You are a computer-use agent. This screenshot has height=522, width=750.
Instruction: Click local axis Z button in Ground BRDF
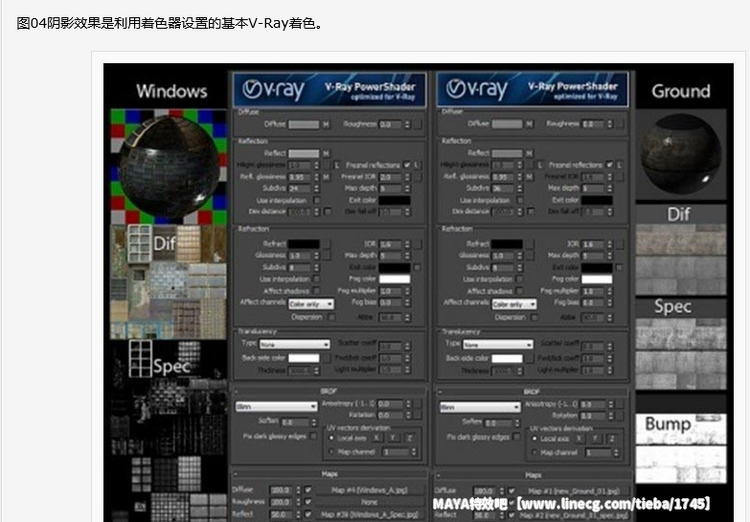(x=612, y=438)
